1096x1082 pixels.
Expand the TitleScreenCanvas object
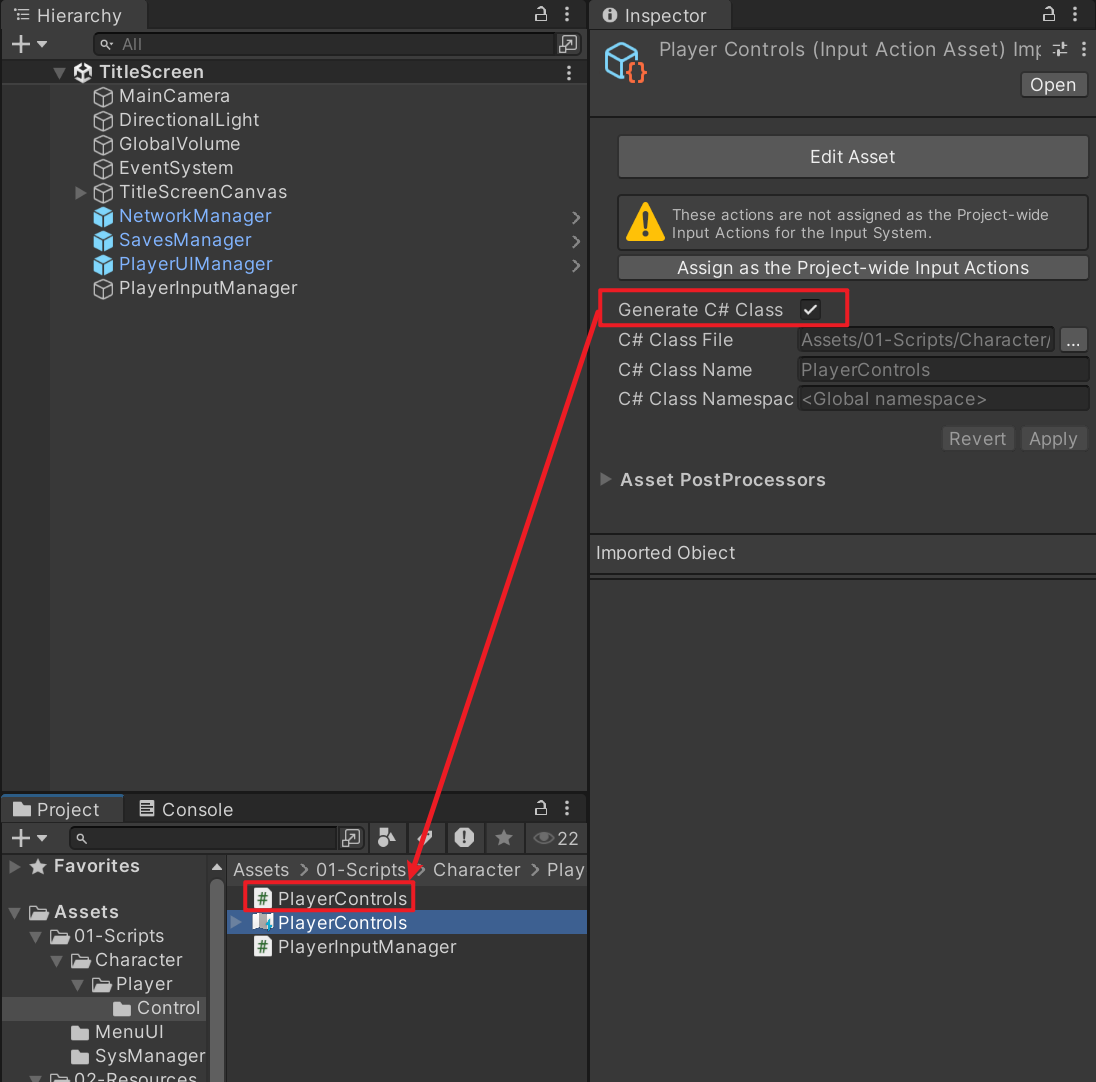(x=80, y=192)
